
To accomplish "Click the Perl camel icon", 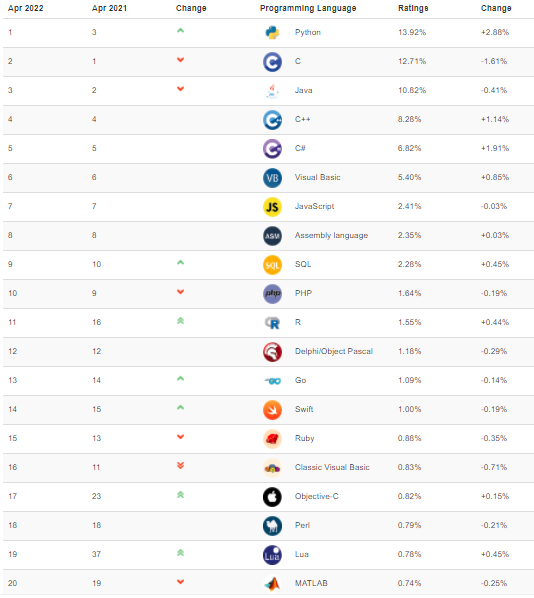I will point(272,526).
